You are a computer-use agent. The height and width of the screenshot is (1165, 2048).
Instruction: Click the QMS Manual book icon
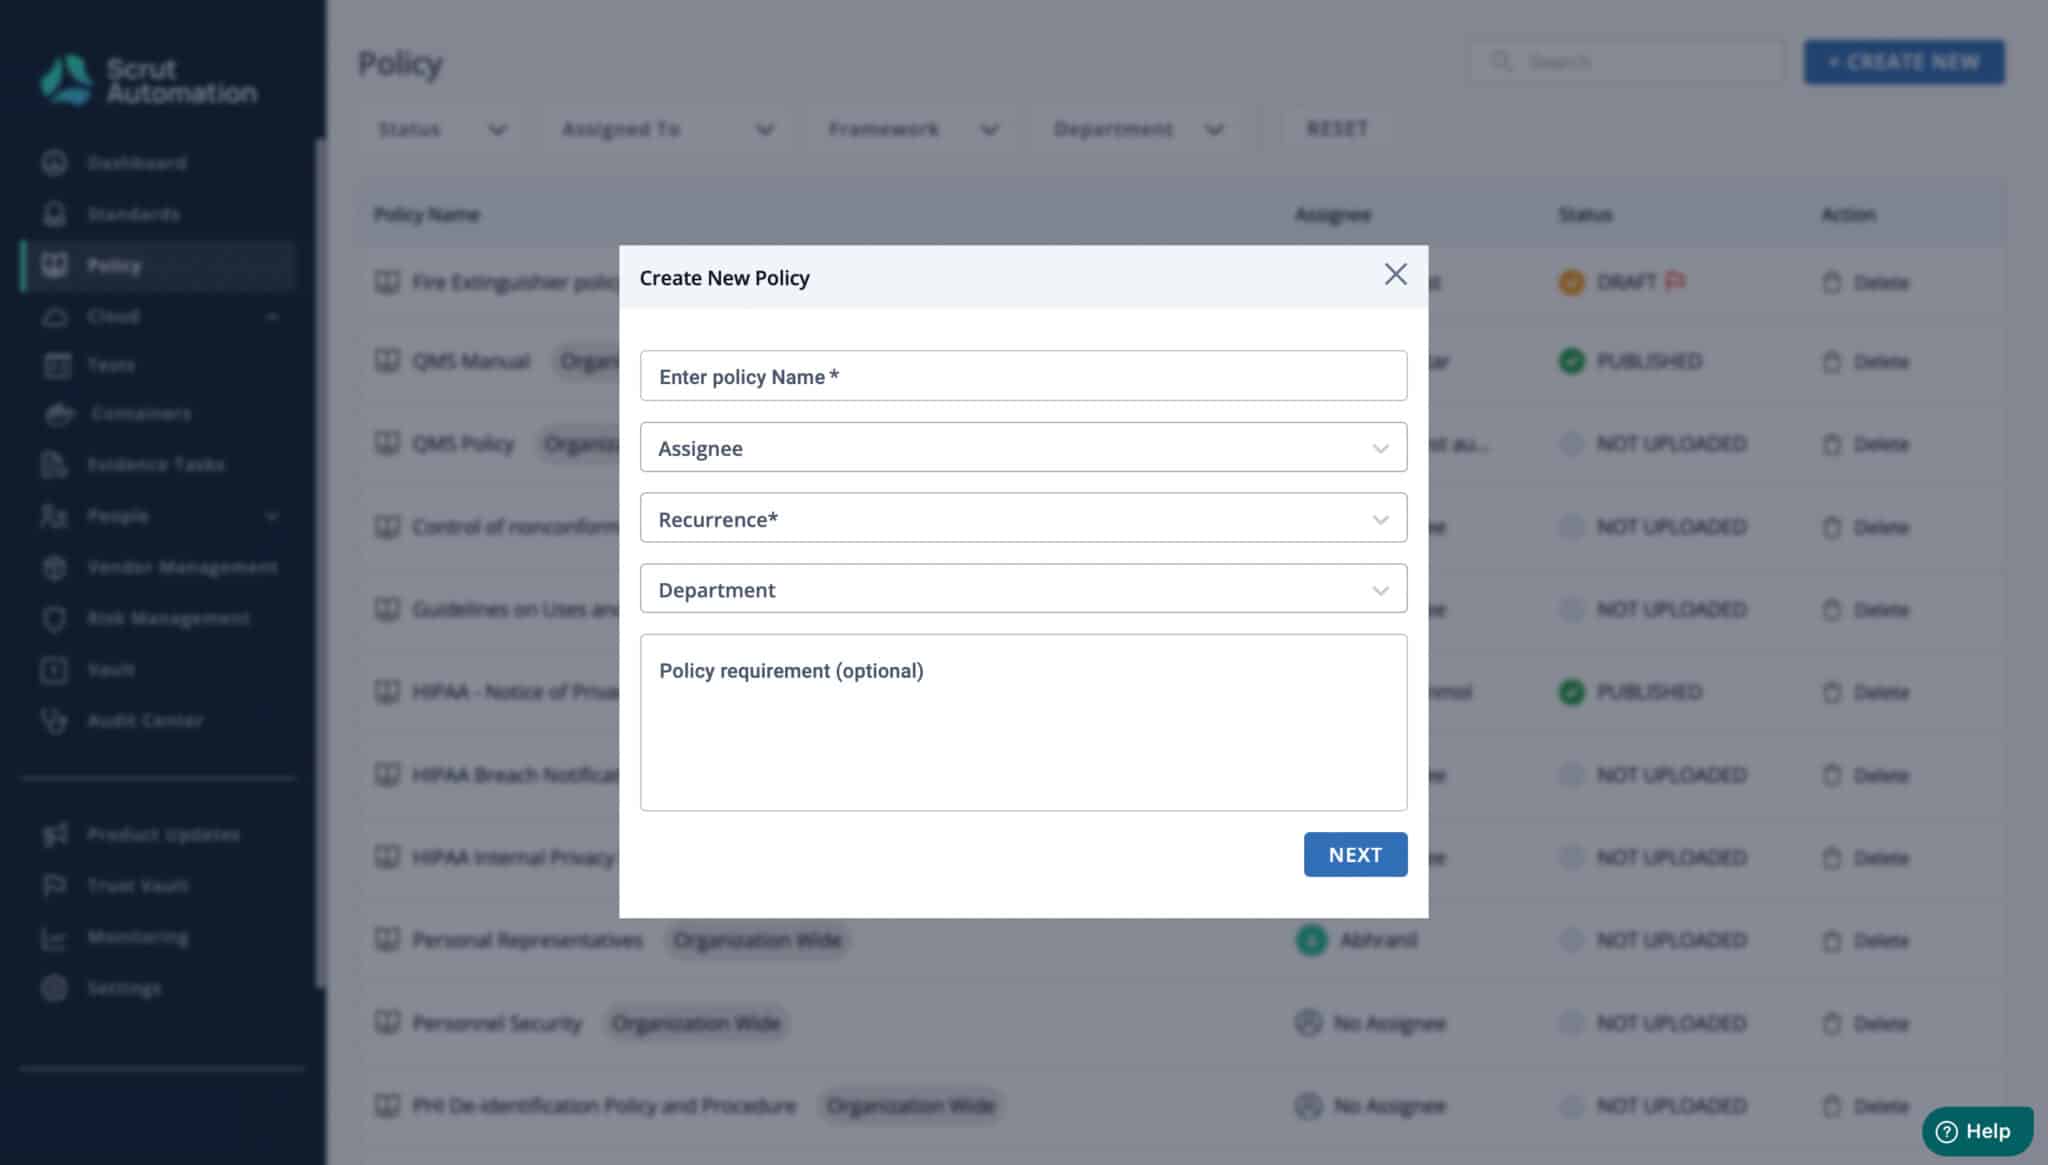tap(387, 361)
